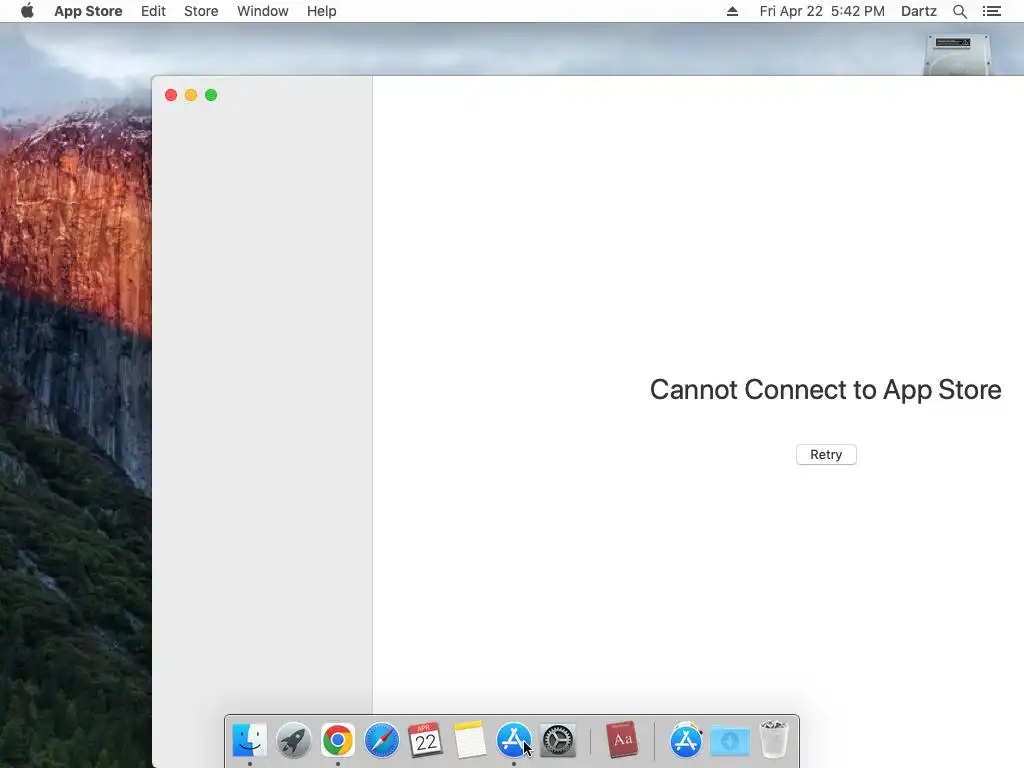Open System Preferences gear in Dock
The width and height of the screenshot is (1024, 768).
click(x=558, y=741)
